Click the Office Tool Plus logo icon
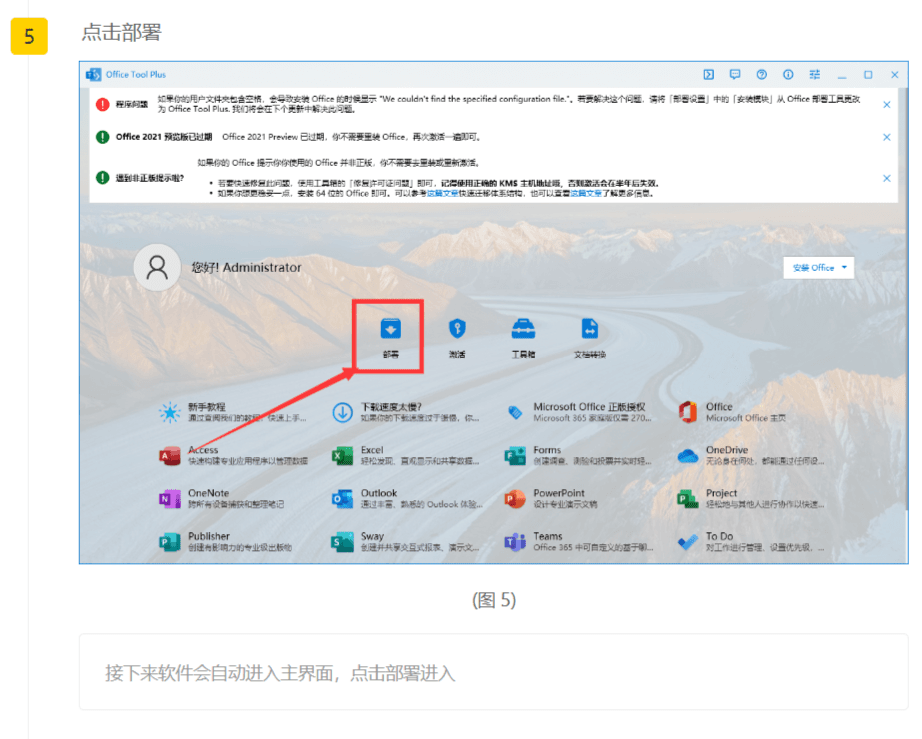The image size is (922, 739). 93,75
